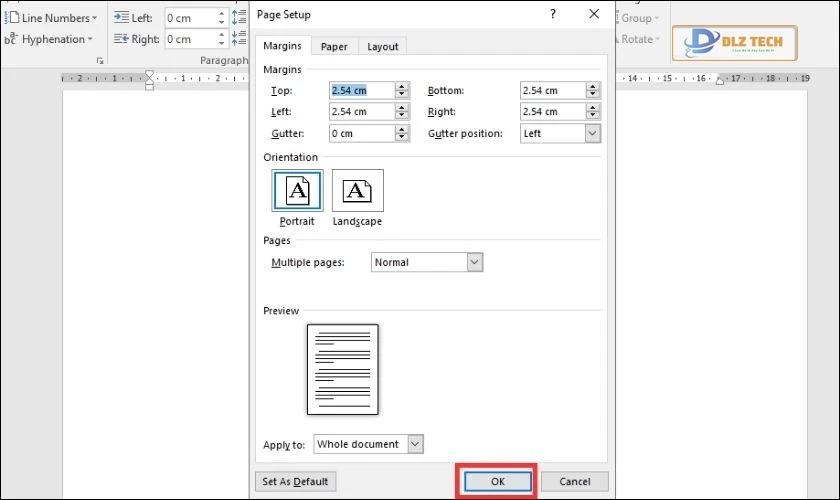Select the Landscape orientation icon
840x500 pixels.
(357, 190)
